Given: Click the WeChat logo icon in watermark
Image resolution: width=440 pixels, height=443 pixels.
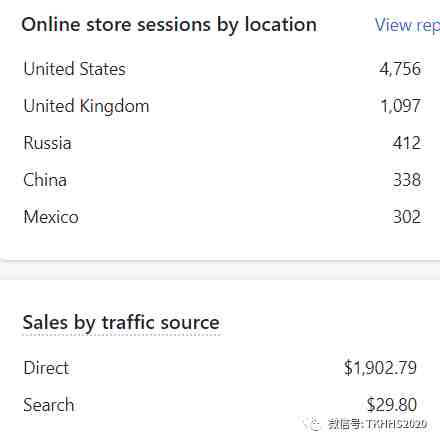Looking at the screenshot, I should click(x=313, y=424).
